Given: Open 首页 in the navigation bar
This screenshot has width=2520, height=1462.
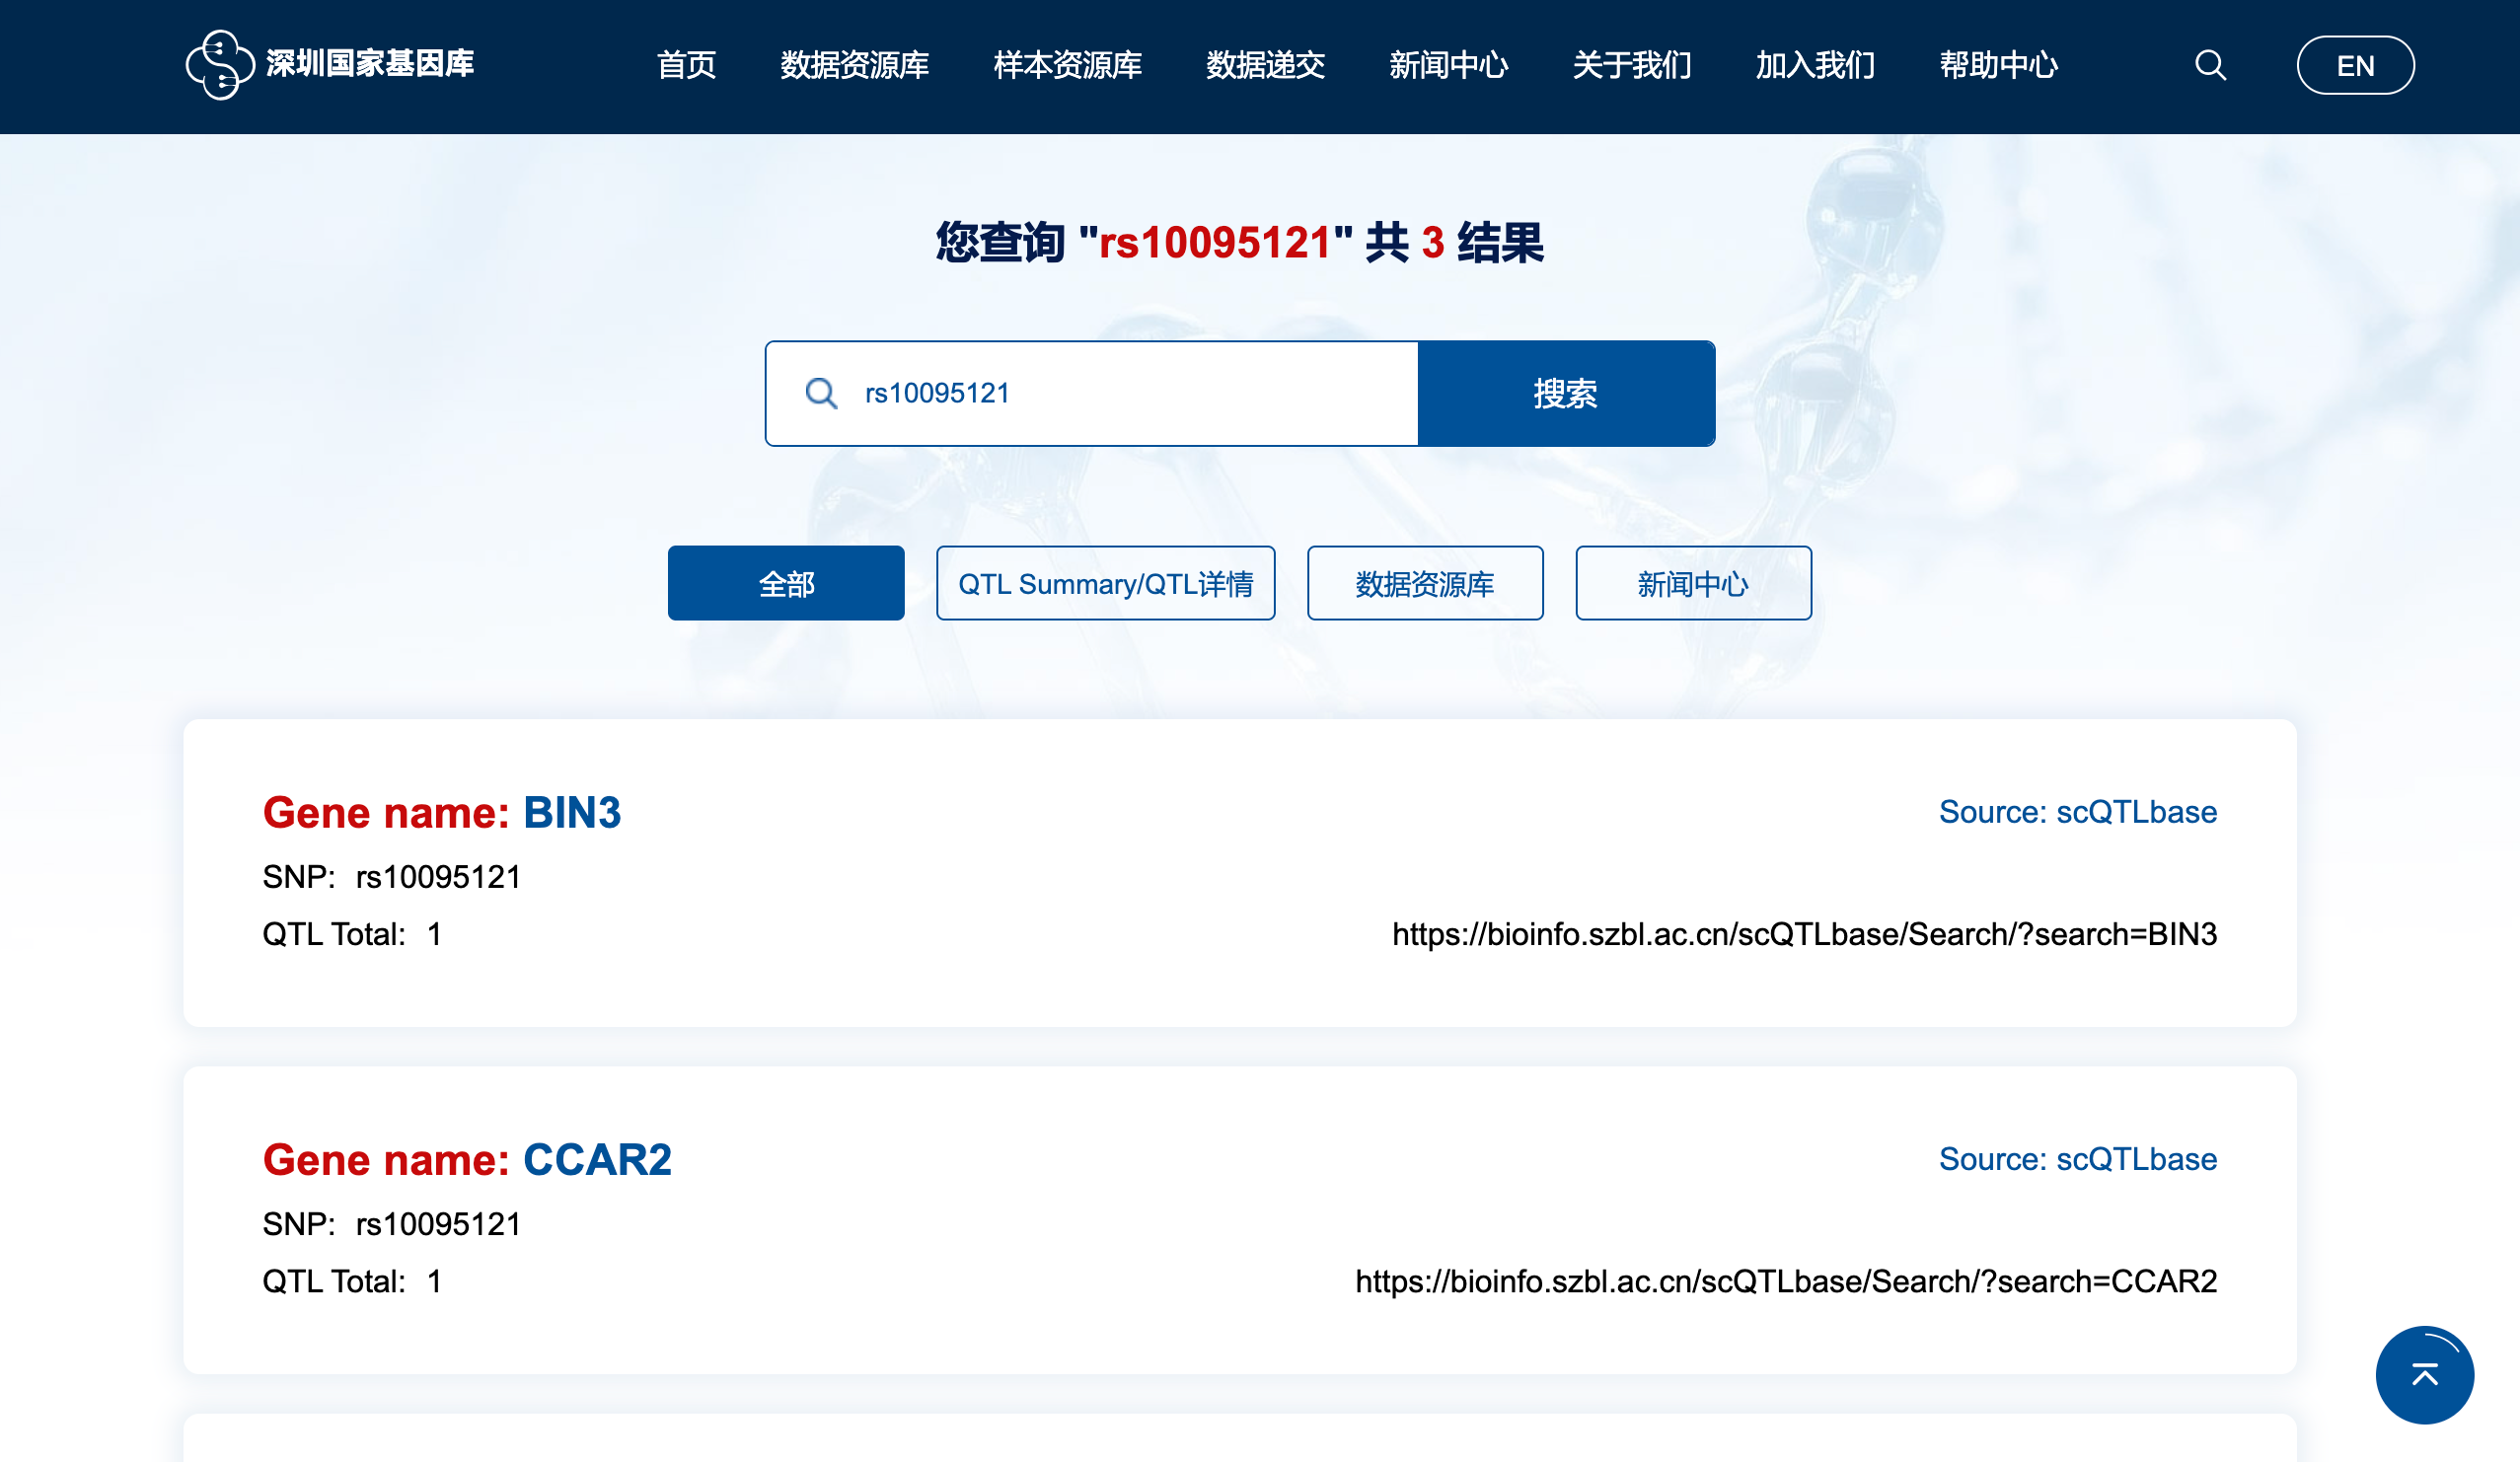Looking at the screenshot, I should click(686, 66).
